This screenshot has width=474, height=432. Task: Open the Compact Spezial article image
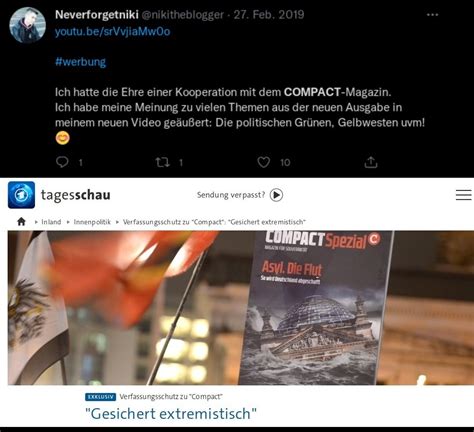(x=241, y=308)
